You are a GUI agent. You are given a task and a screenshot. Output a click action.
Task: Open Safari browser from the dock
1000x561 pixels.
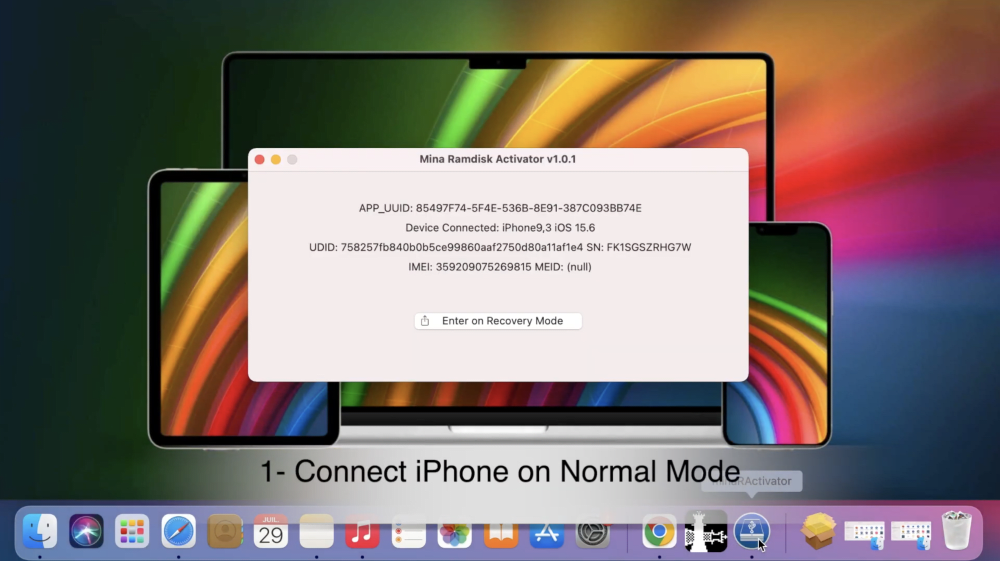[x=179, y=531]
